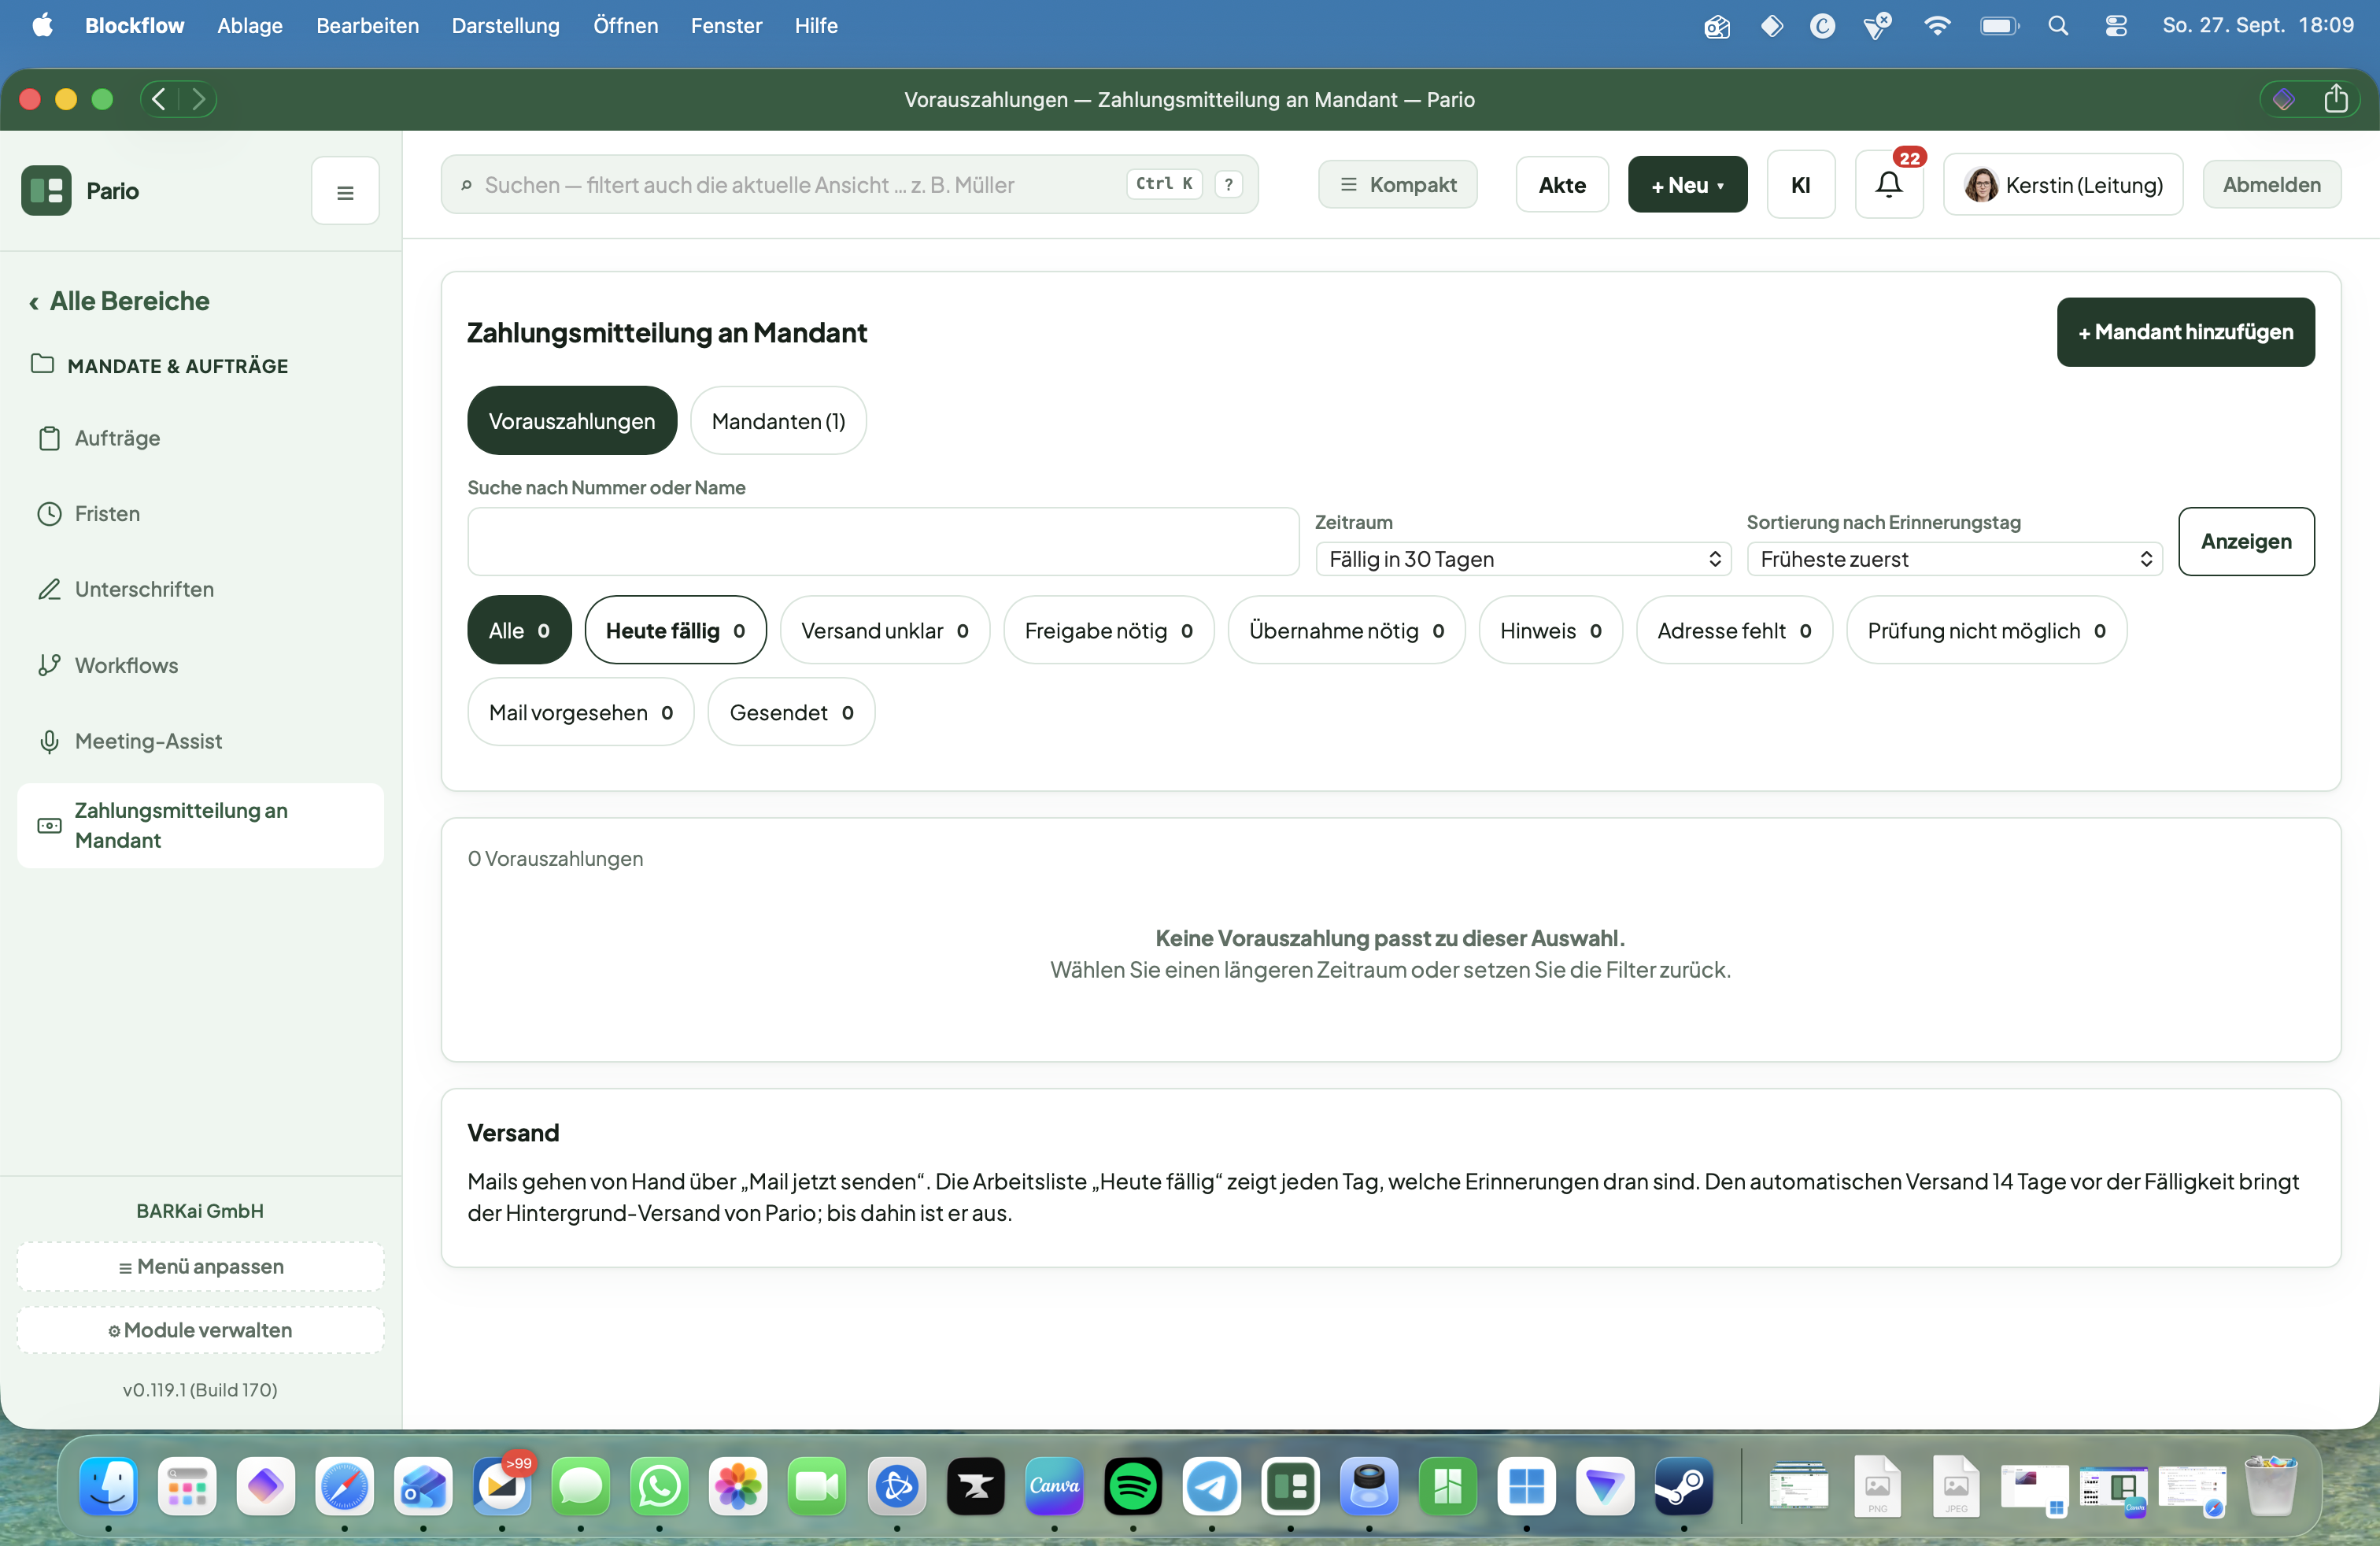Click the Anzeigen button
2380x1546 pixels.
pos(2246,541)
